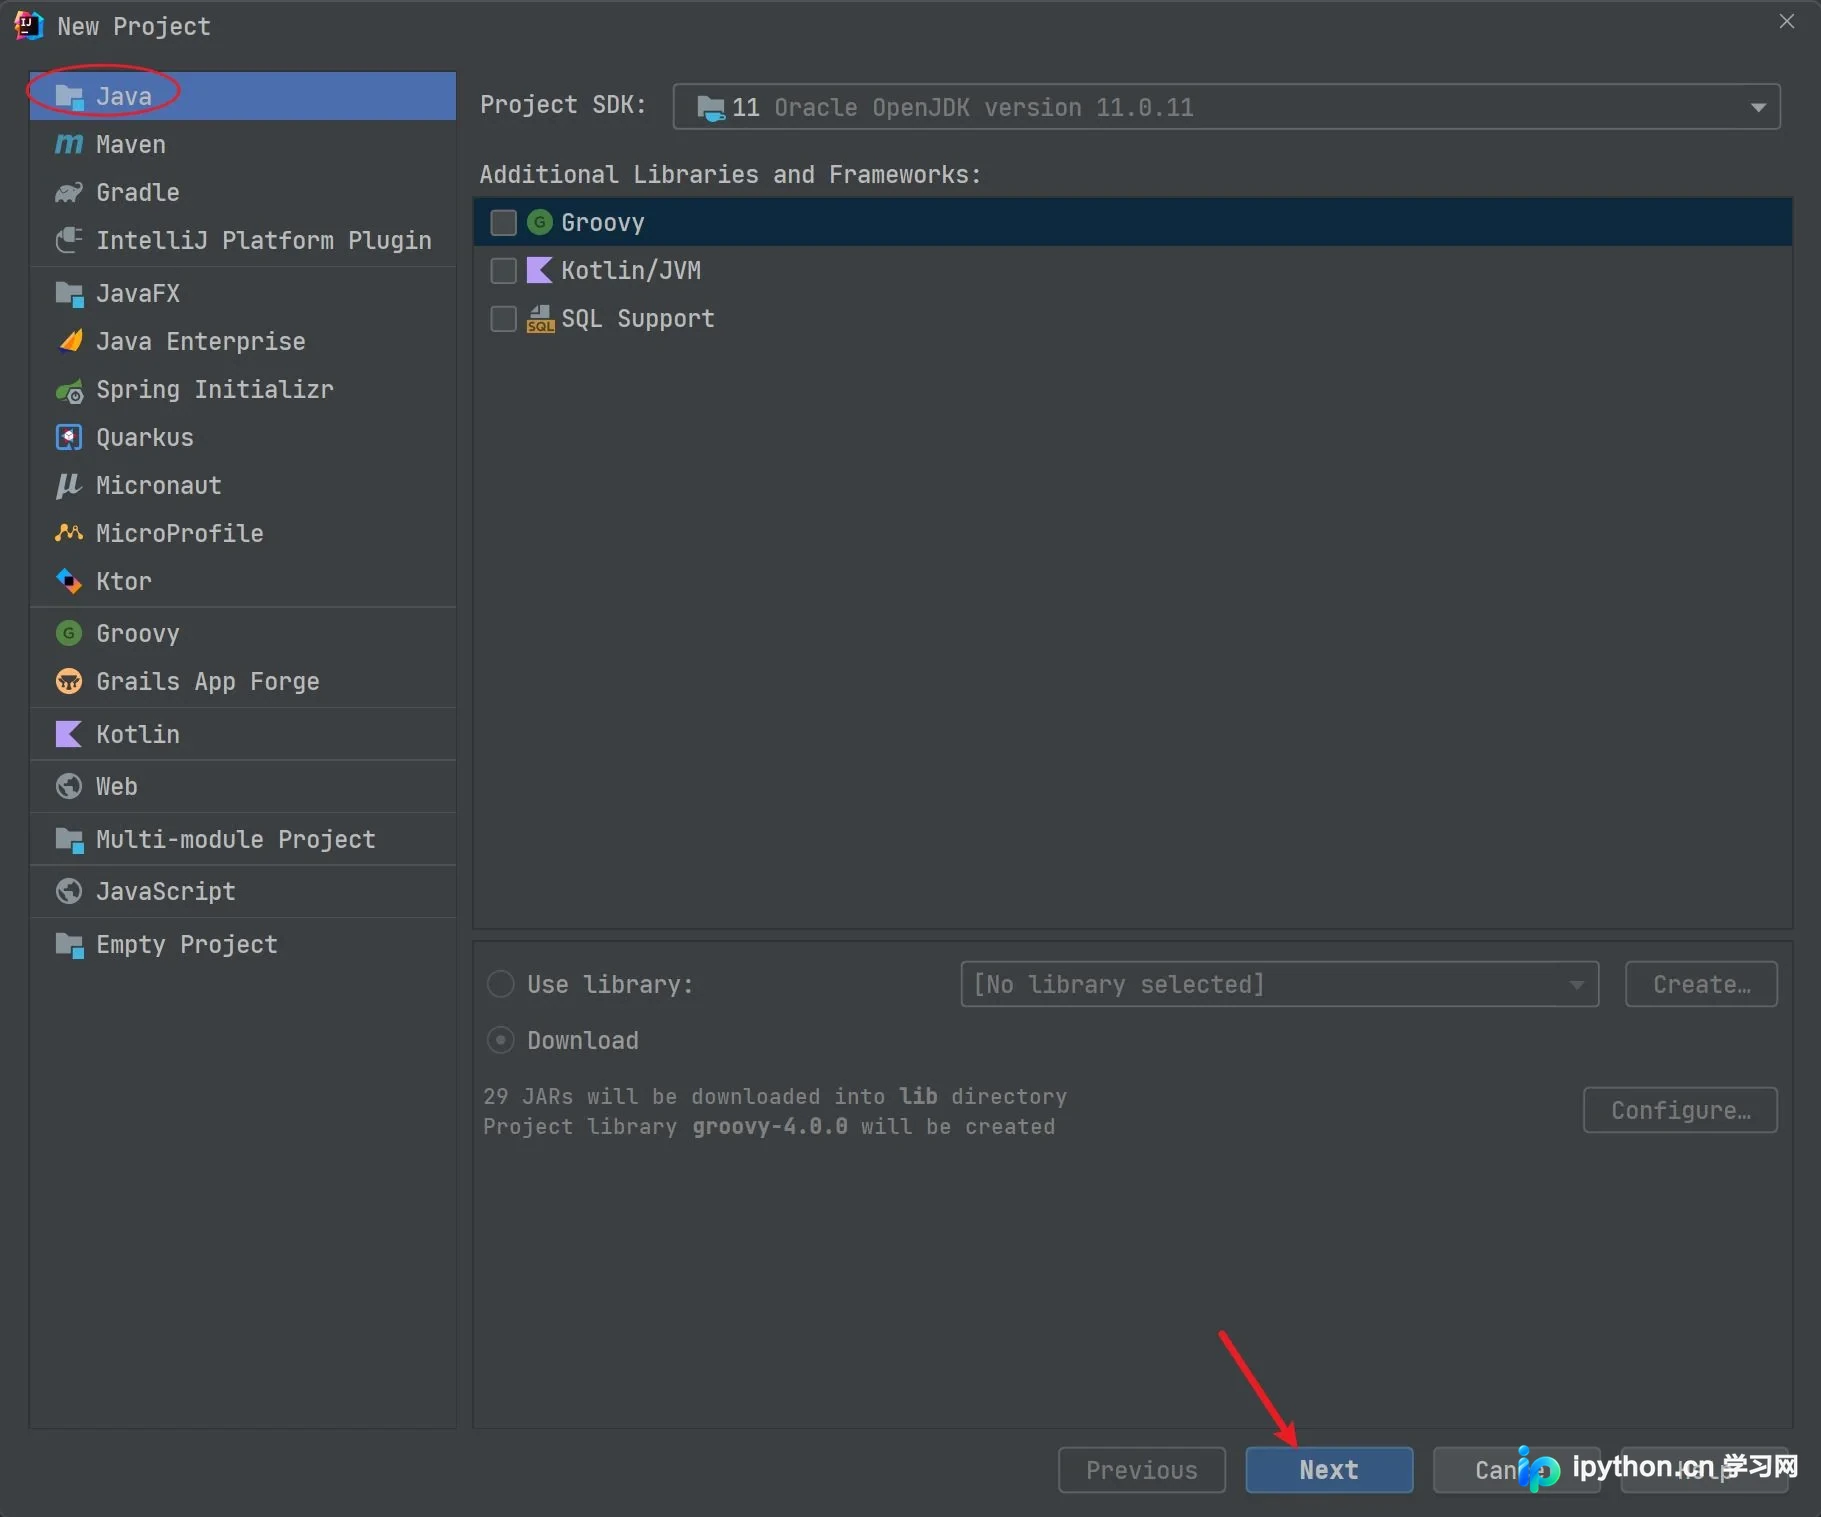Open the Project SDK dropdown

1226,107
